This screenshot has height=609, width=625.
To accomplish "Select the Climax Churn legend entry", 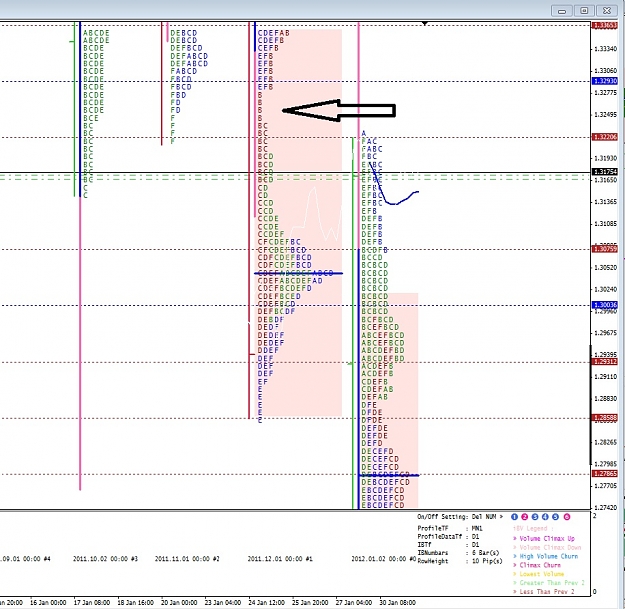I will pyautogui.click(x=537, y=565).
